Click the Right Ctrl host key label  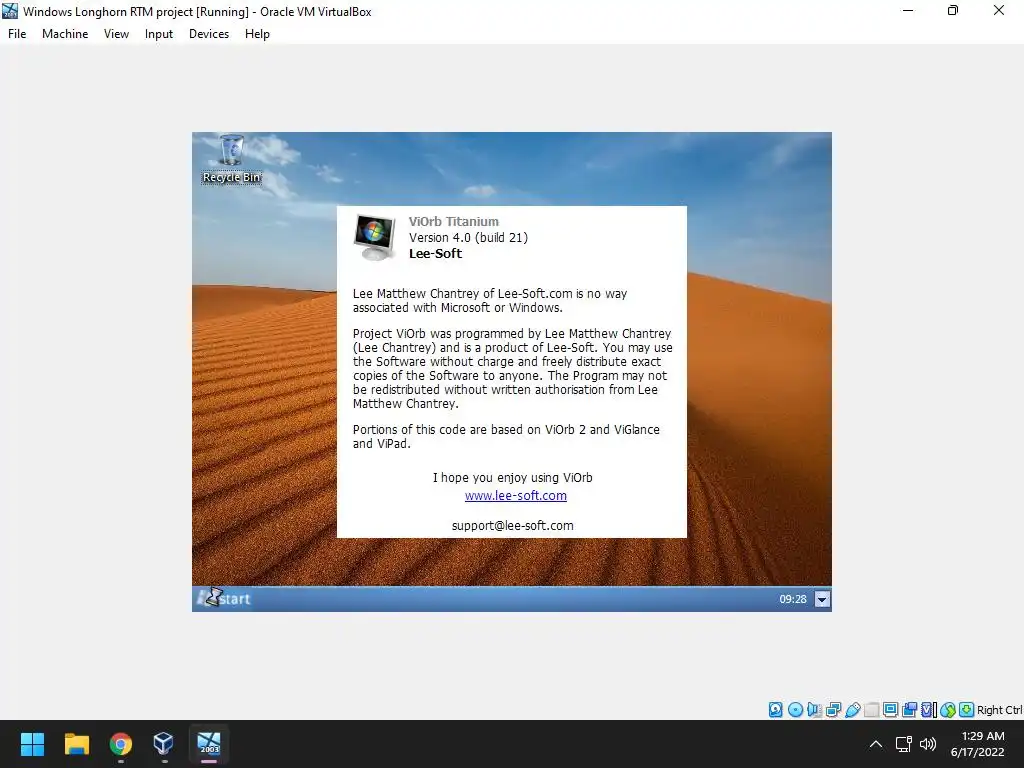pyautogui.click(x=1000, y=710)
